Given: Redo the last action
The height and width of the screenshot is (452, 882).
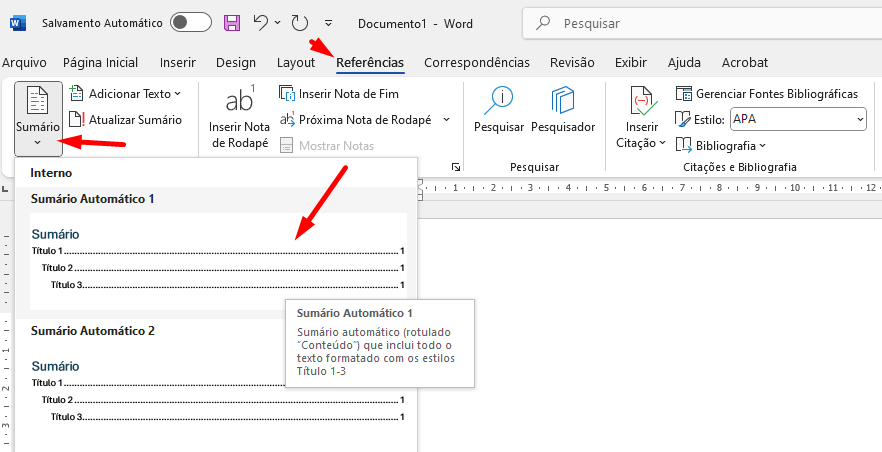Looking at the screenshot, I should [x=299, y=23].
